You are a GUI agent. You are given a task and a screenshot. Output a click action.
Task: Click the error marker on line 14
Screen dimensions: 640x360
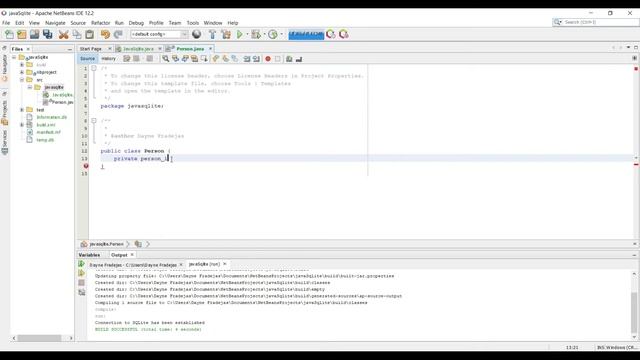[x=86, y=166]
